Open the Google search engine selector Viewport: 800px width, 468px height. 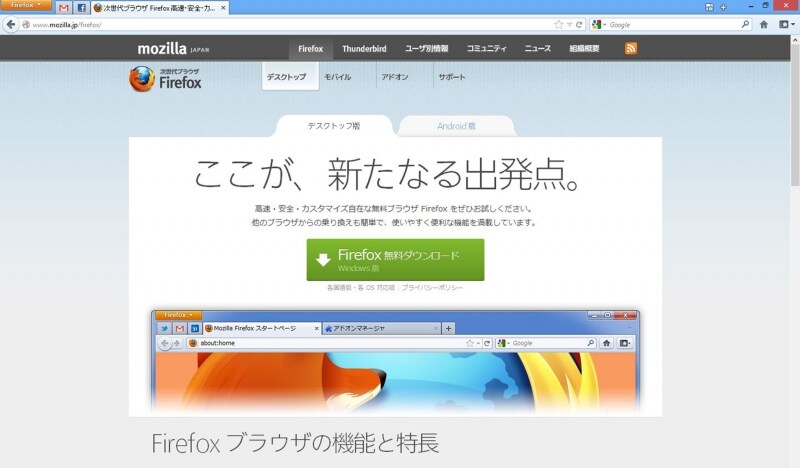click(598, 24)
